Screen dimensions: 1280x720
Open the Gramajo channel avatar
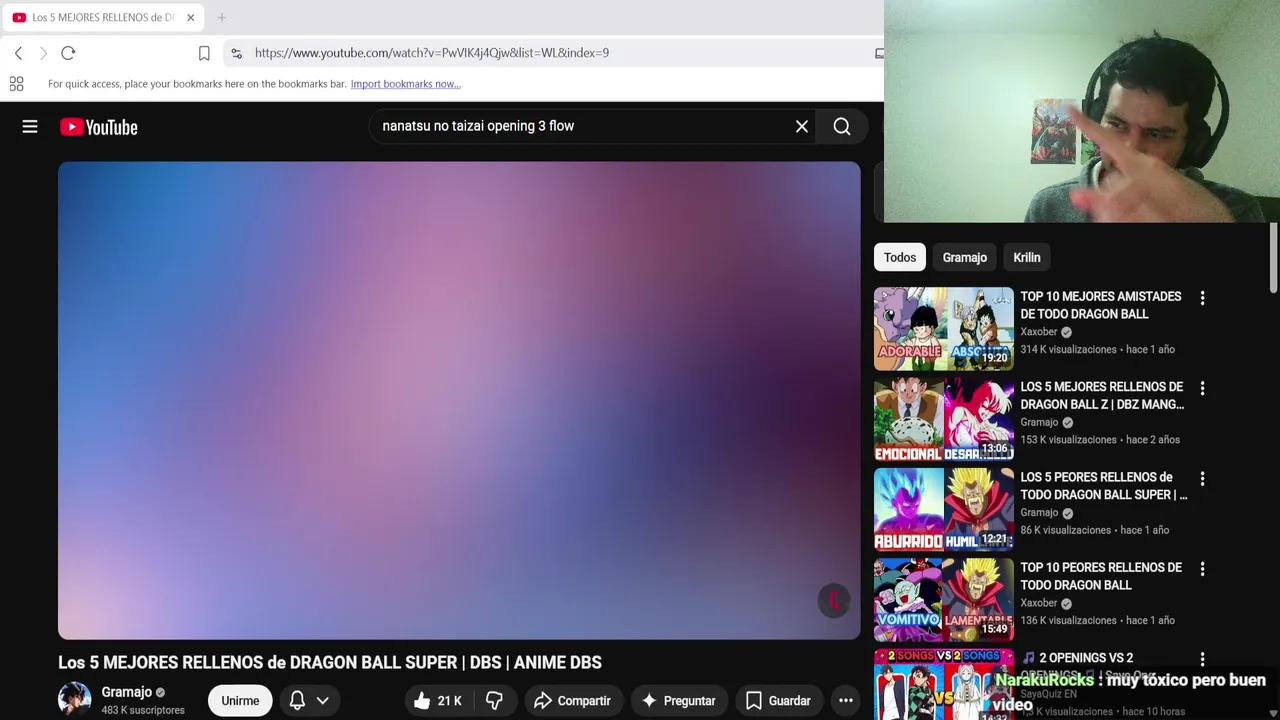(74, 699)
